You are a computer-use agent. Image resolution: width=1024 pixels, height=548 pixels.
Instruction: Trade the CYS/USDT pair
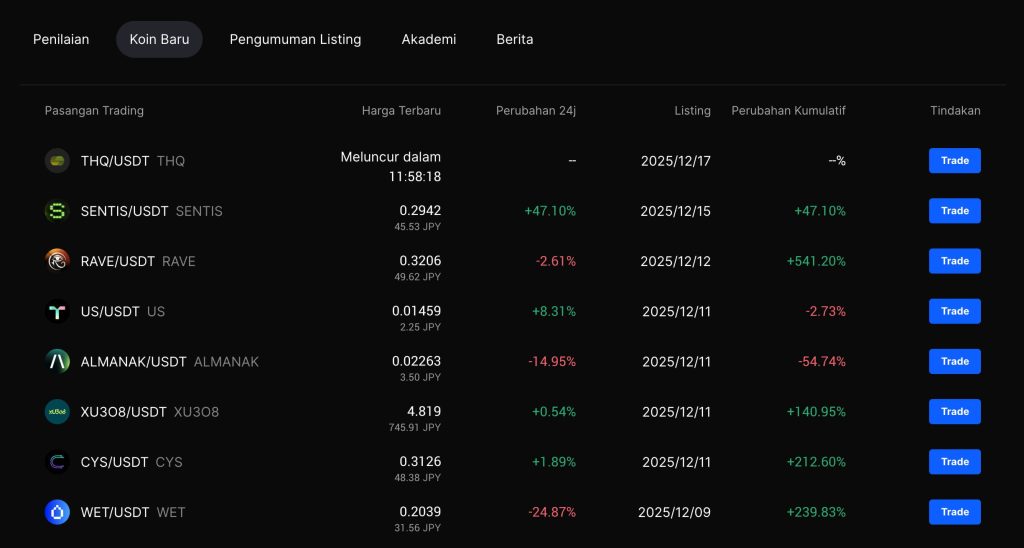pyautogui.click(x=955, y=462)
